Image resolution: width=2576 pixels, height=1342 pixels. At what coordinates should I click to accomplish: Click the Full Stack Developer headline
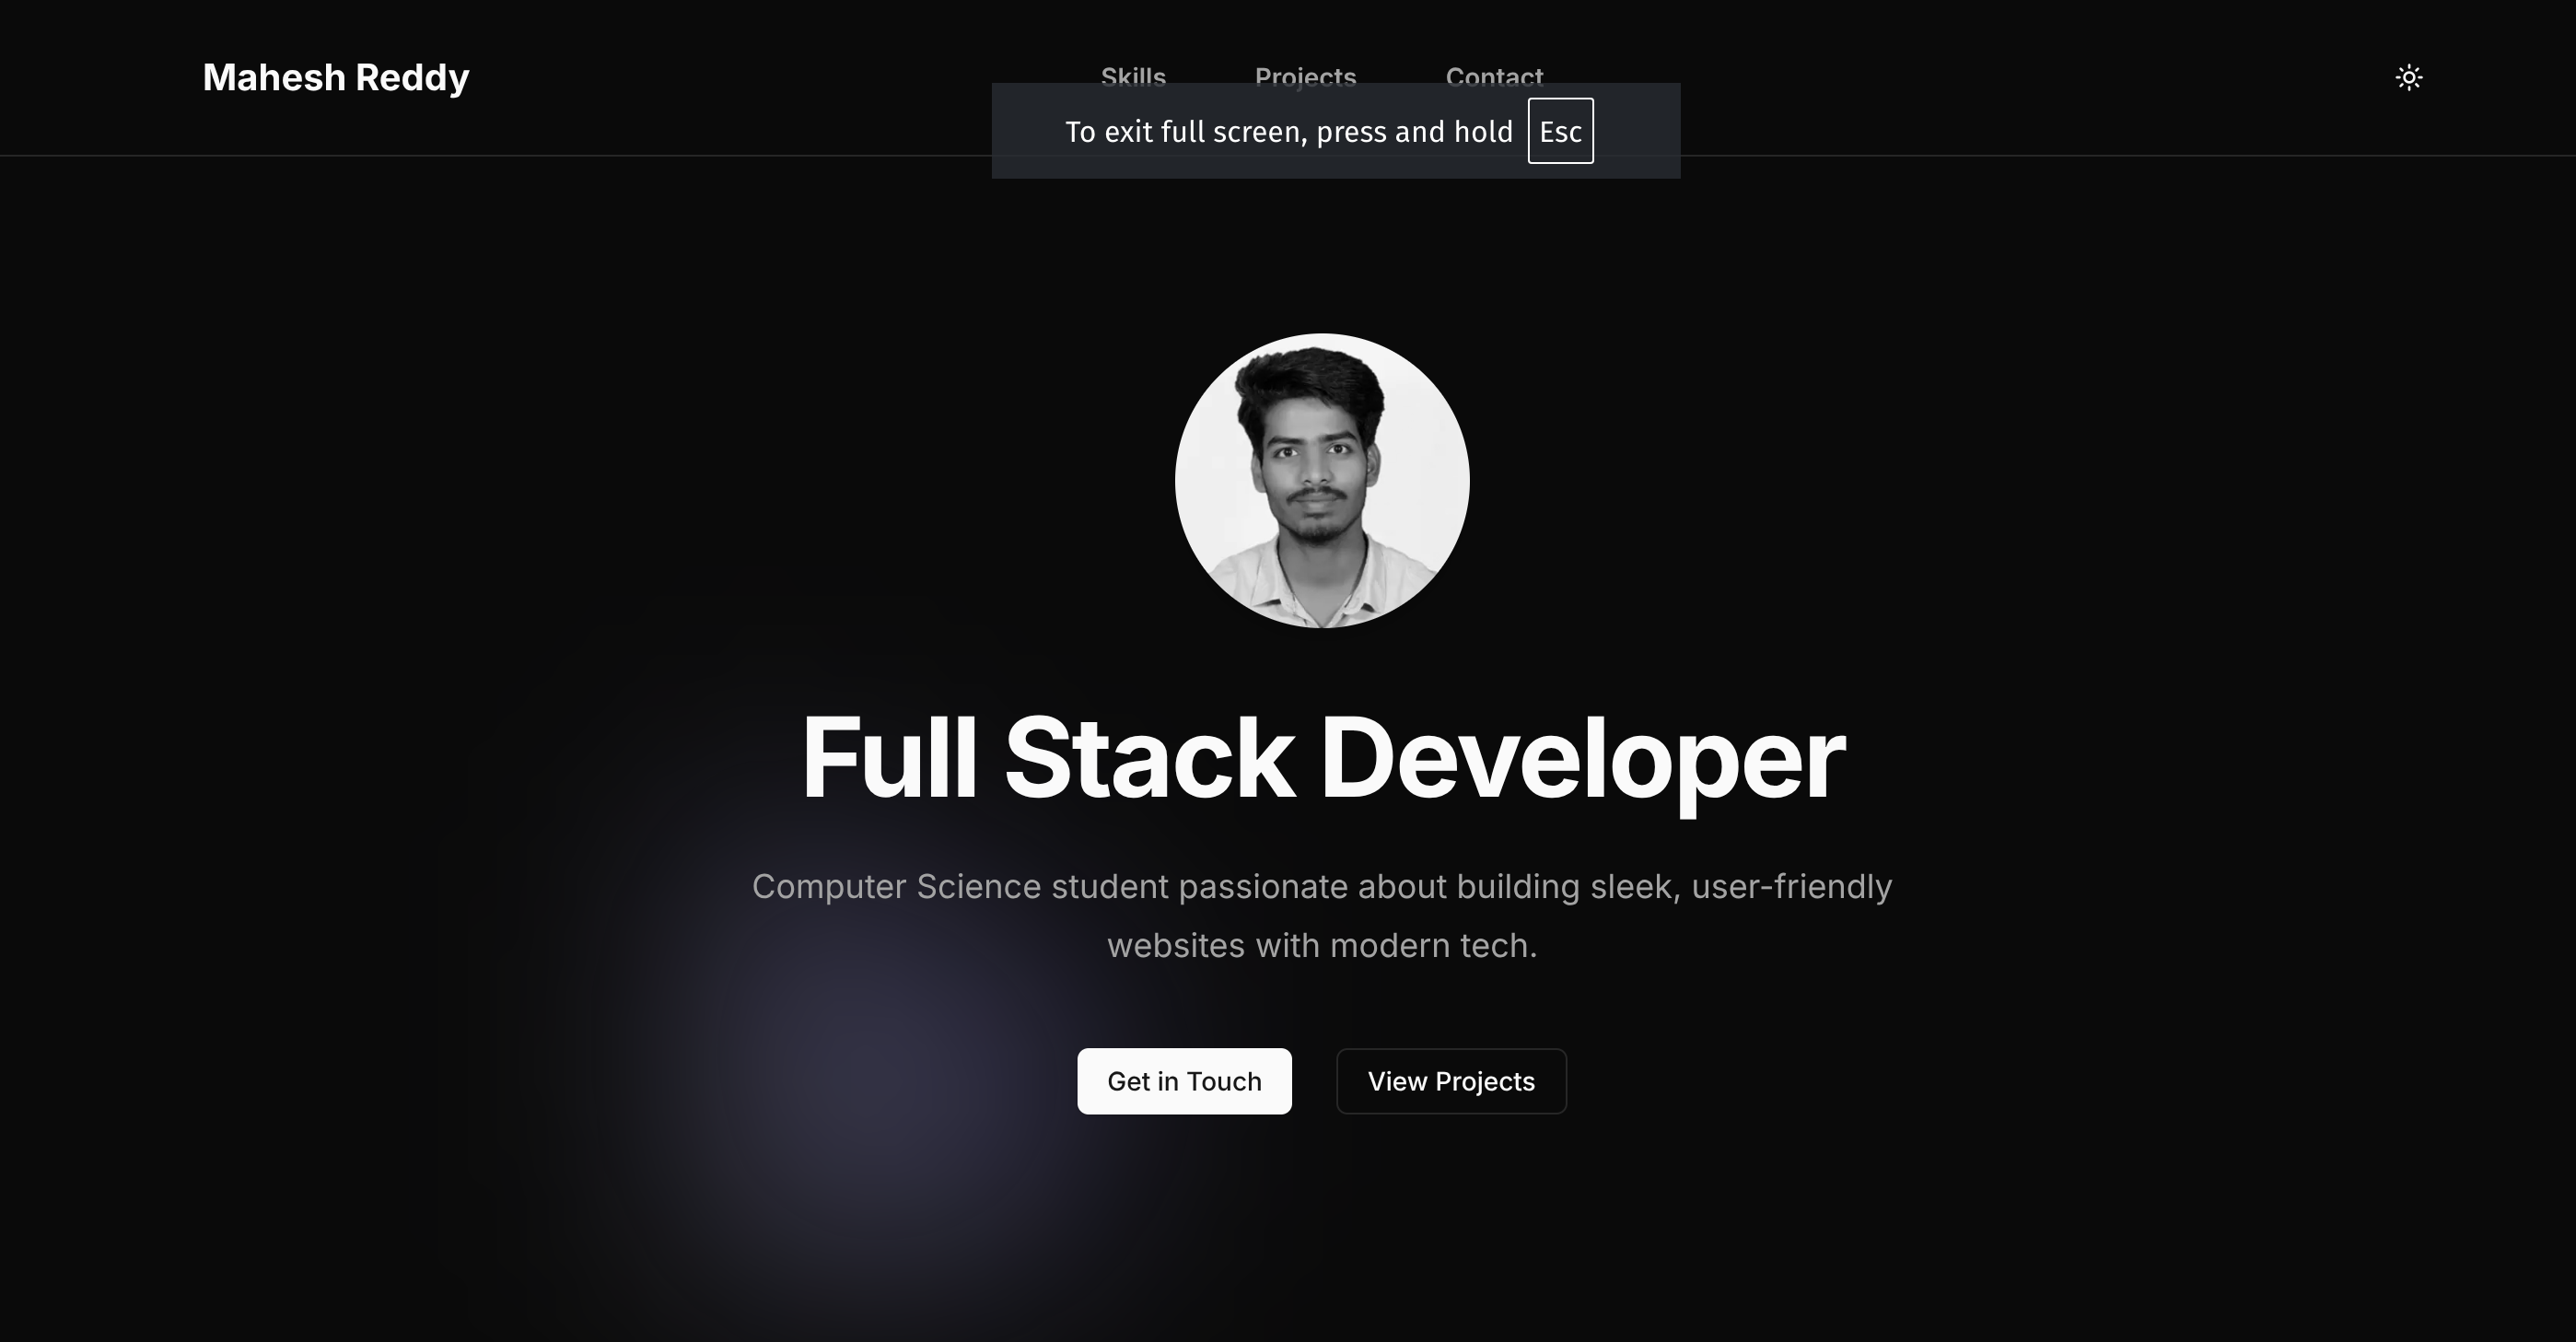[x=1323, y=760]
